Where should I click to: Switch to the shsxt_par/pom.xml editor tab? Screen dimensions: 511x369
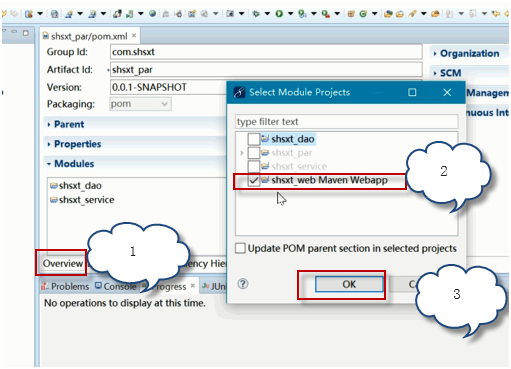coord(89,36)
